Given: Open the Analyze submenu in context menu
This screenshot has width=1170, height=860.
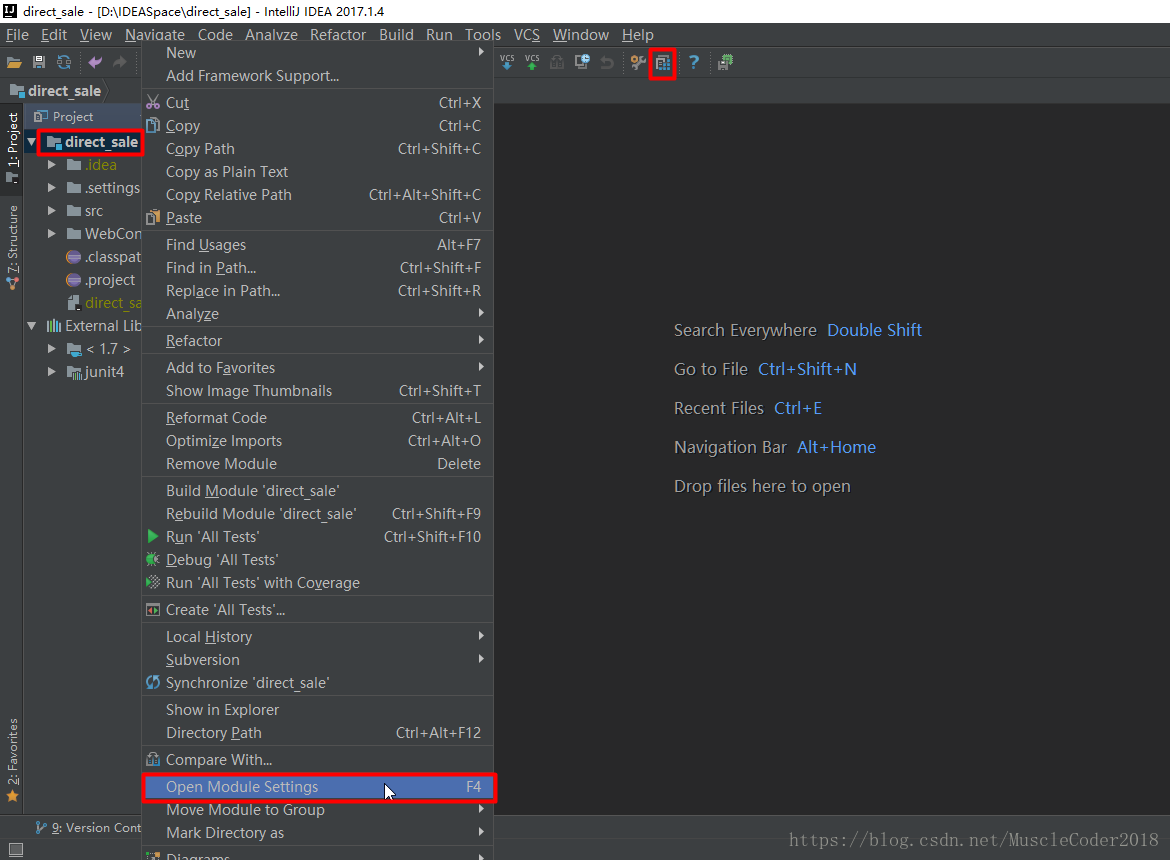Looking at the screenshot, I should pyautogui.click(x=317, y=314).
